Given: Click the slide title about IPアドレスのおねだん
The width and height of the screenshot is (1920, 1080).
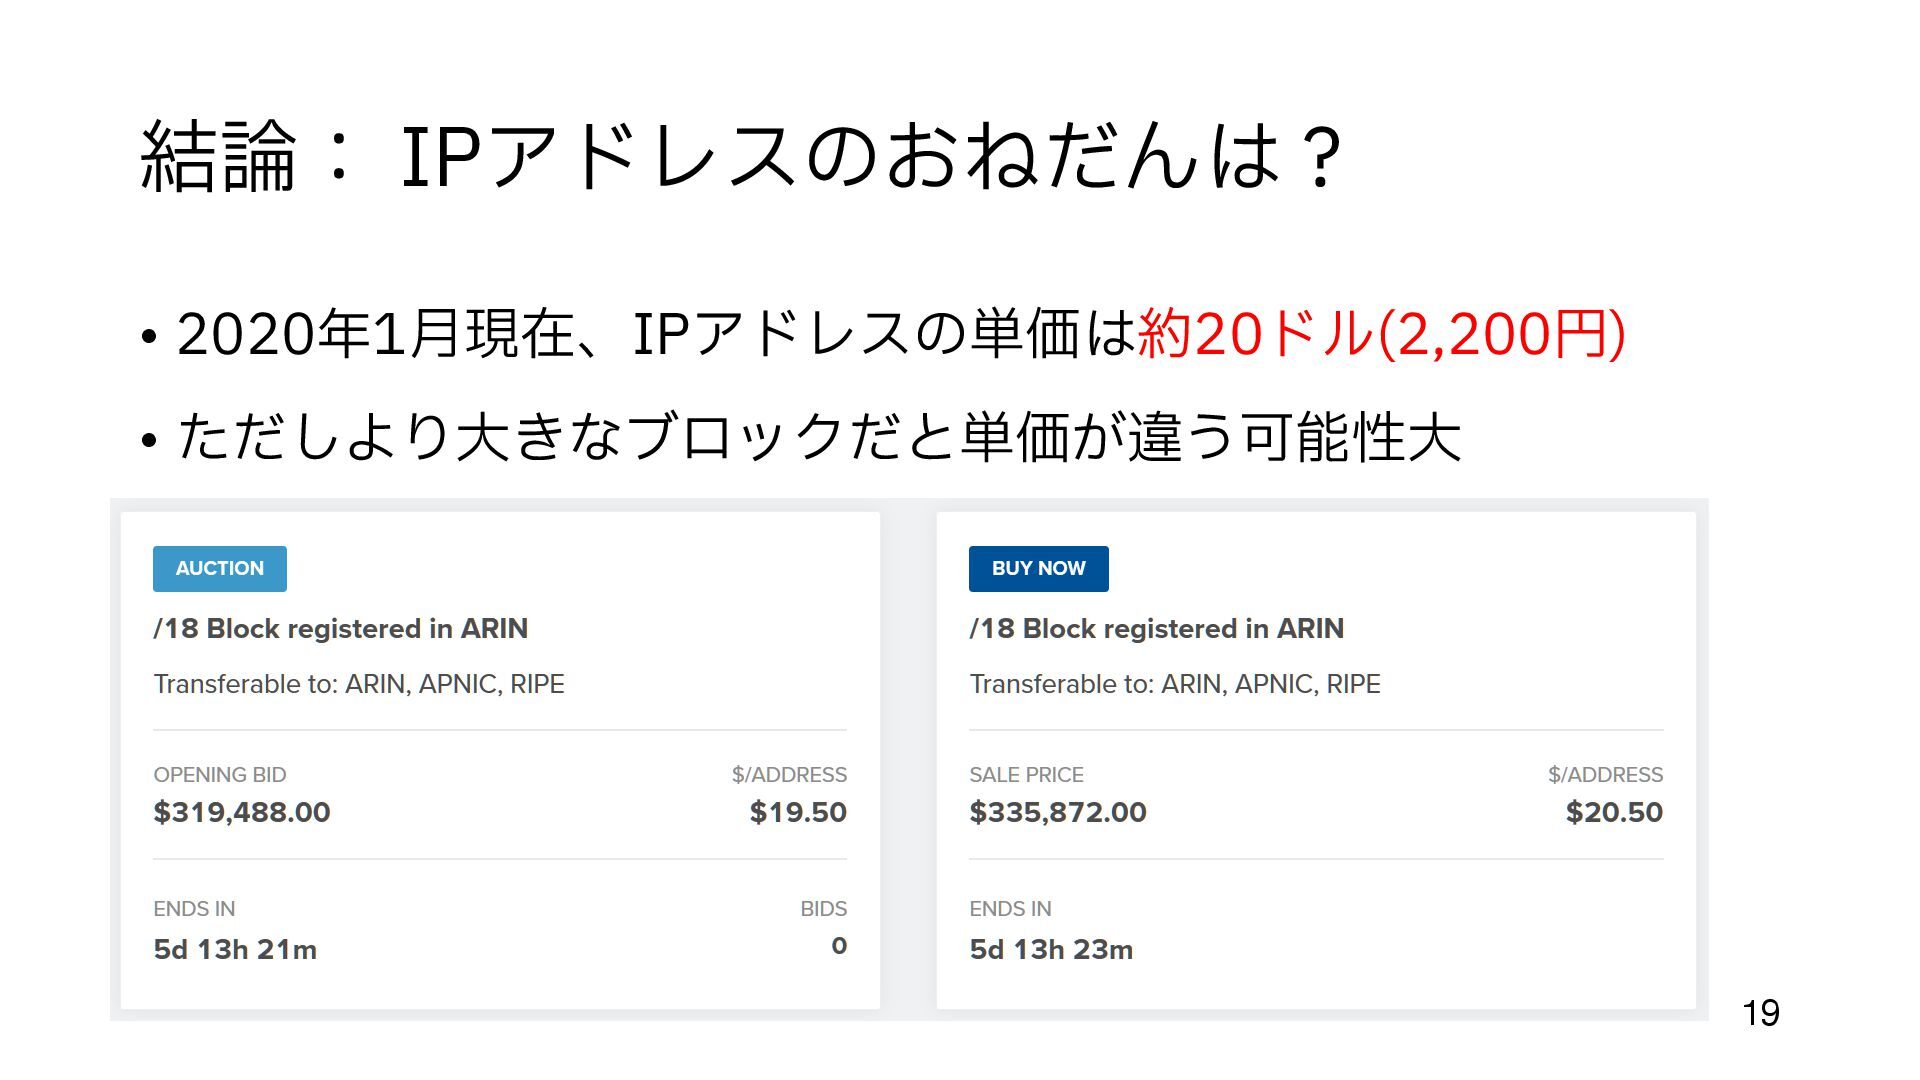Looking at the screenshot, I should pyautogui.click(x=741, y=156).
